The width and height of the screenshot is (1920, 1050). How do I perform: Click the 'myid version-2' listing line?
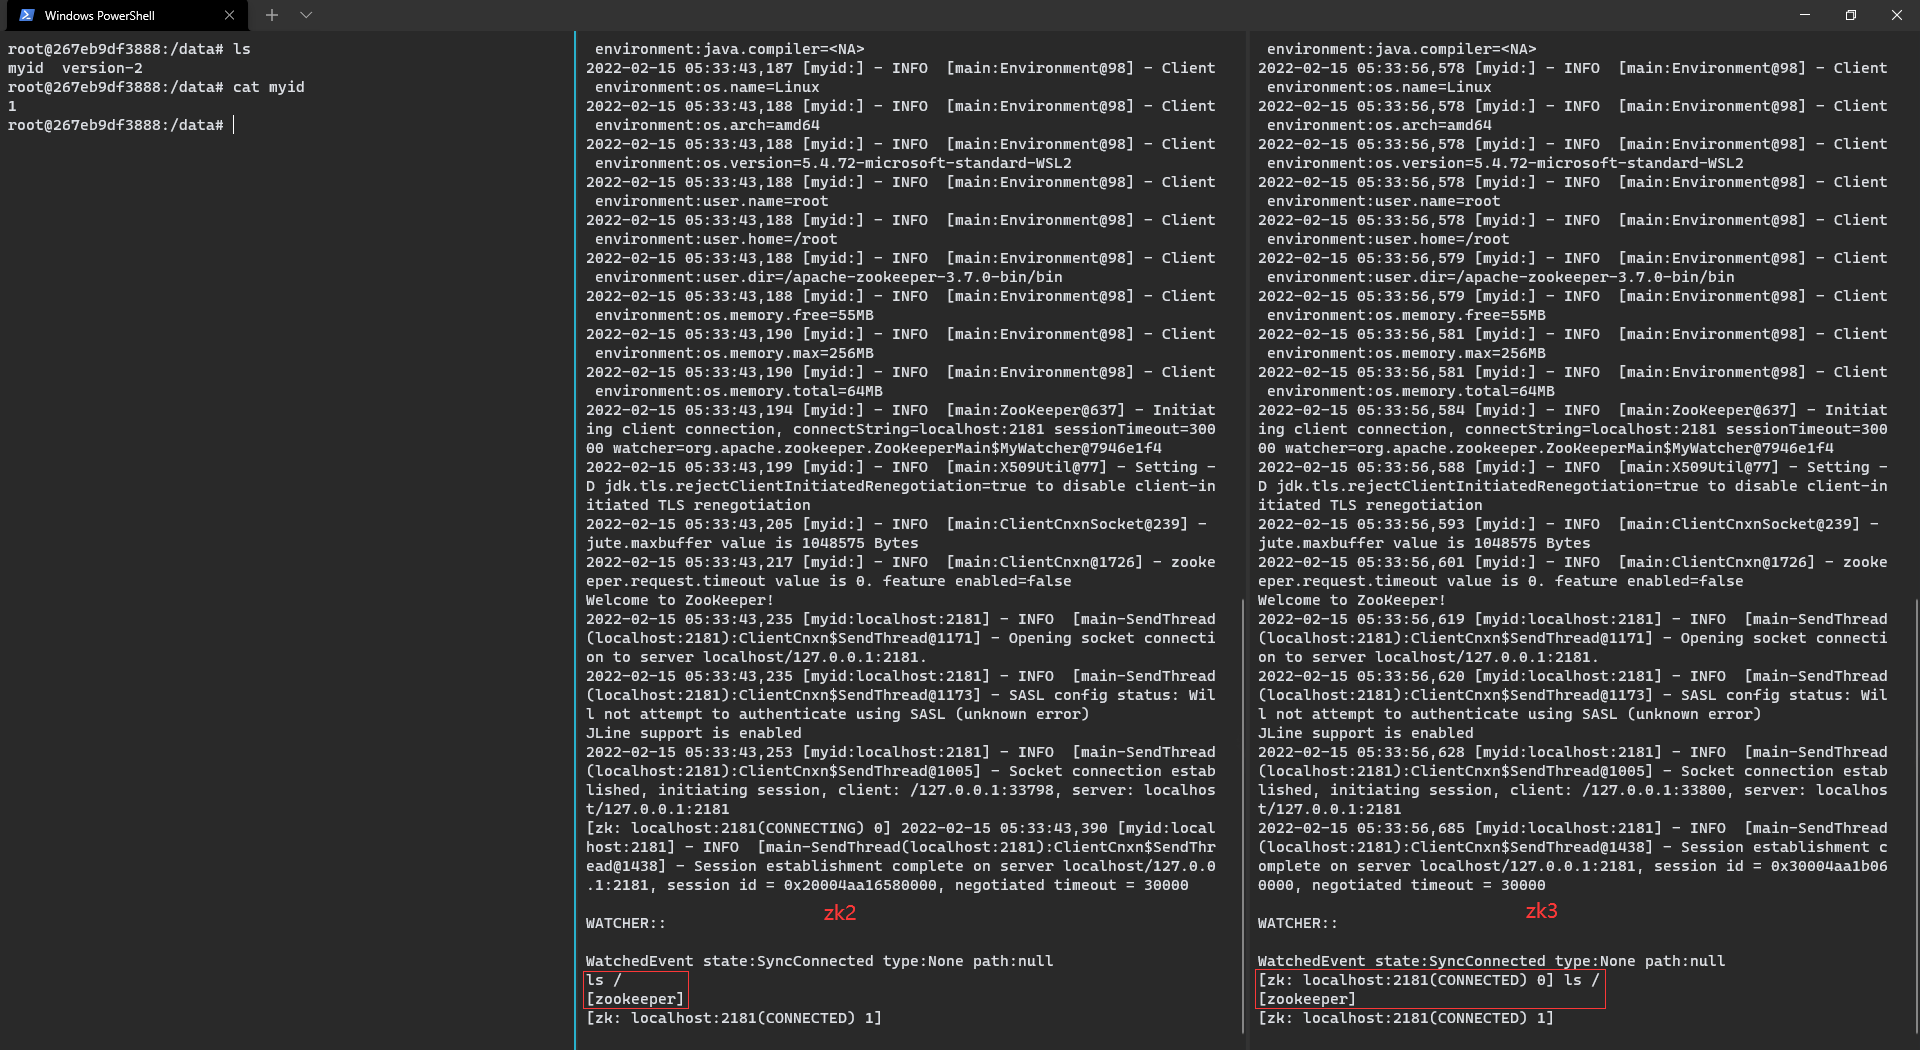click(x=75, y=68)
